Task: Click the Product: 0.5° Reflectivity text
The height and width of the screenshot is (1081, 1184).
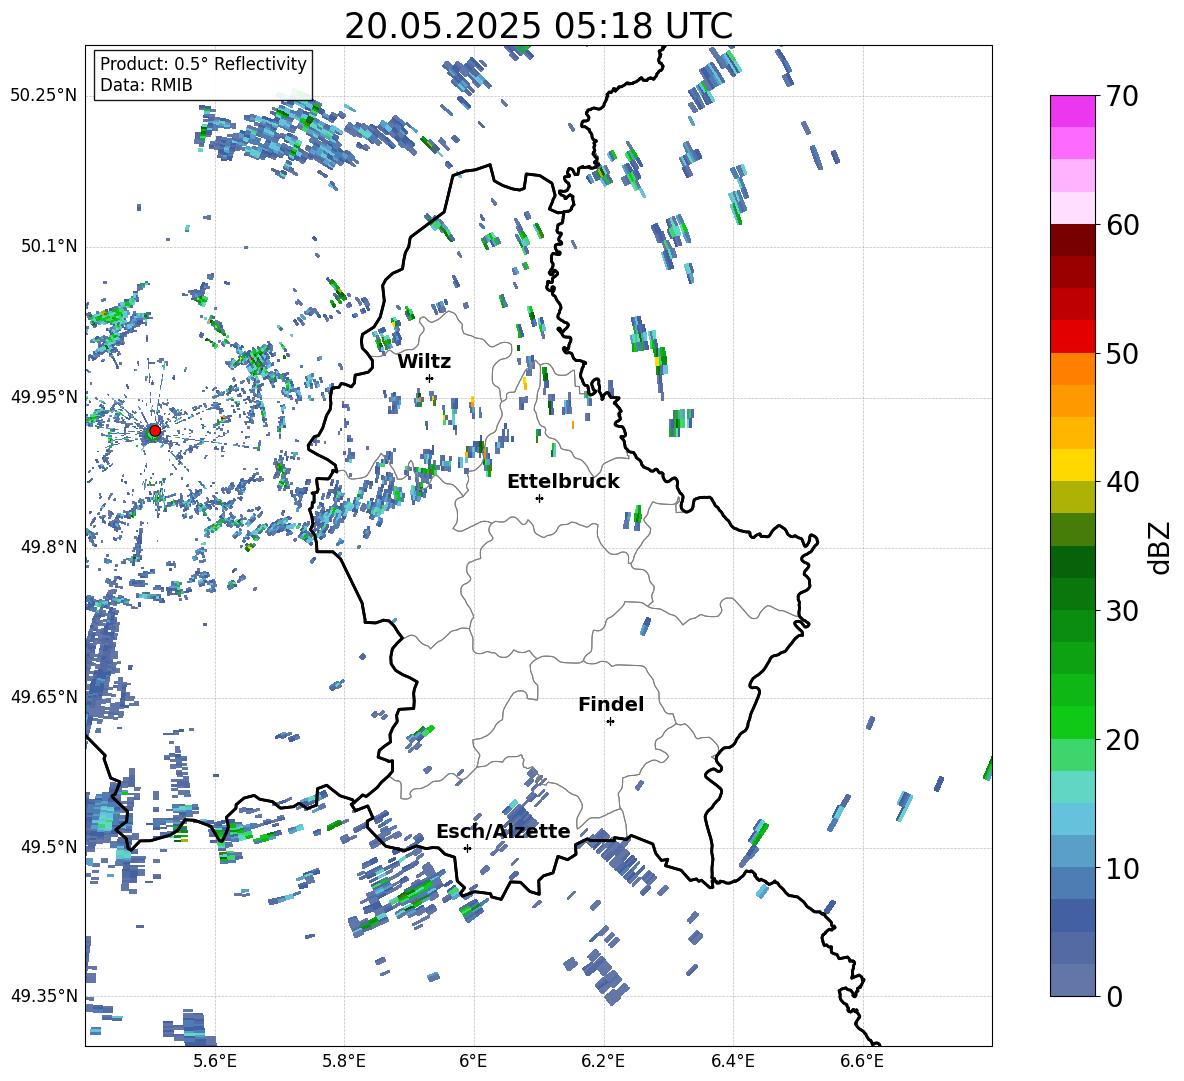Action: pos(203,64)
